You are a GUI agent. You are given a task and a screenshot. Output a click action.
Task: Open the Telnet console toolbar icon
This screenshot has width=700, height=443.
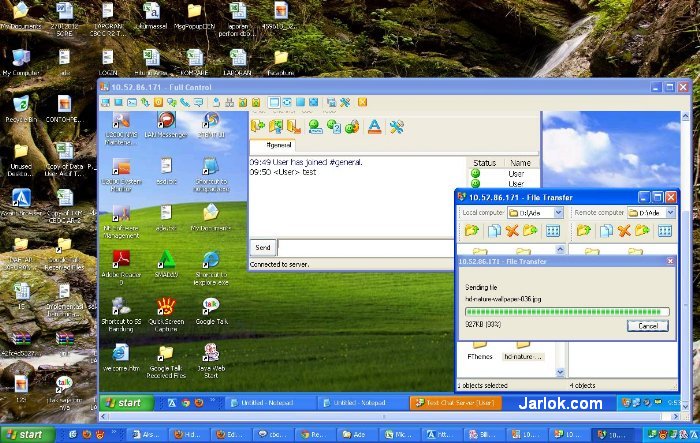[132, 103]
